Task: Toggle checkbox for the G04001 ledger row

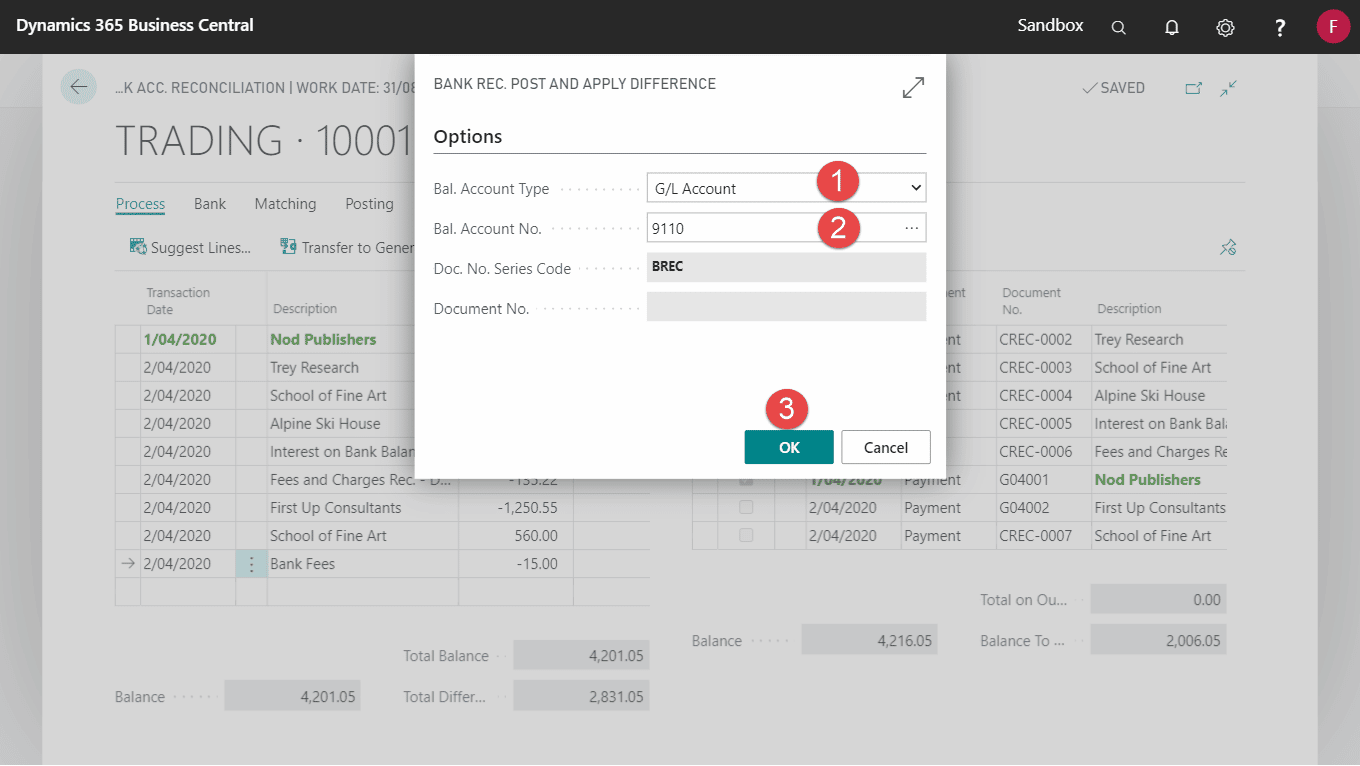Action: 746,480
